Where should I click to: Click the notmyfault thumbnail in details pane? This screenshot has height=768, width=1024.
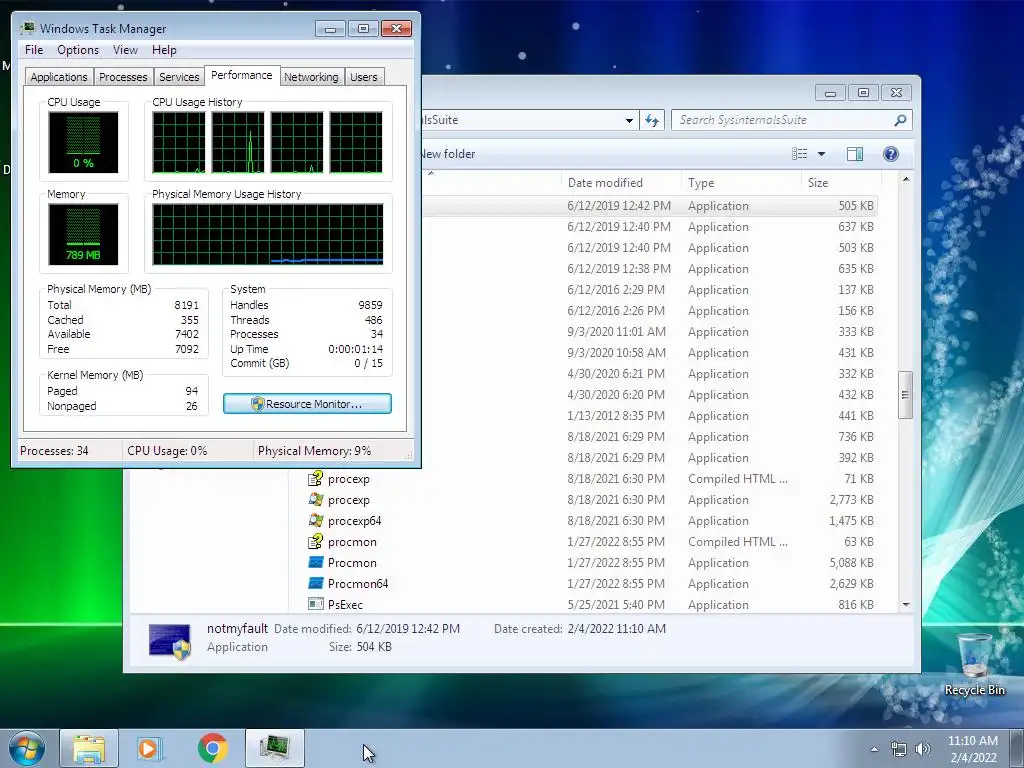(x=170, y=641)
